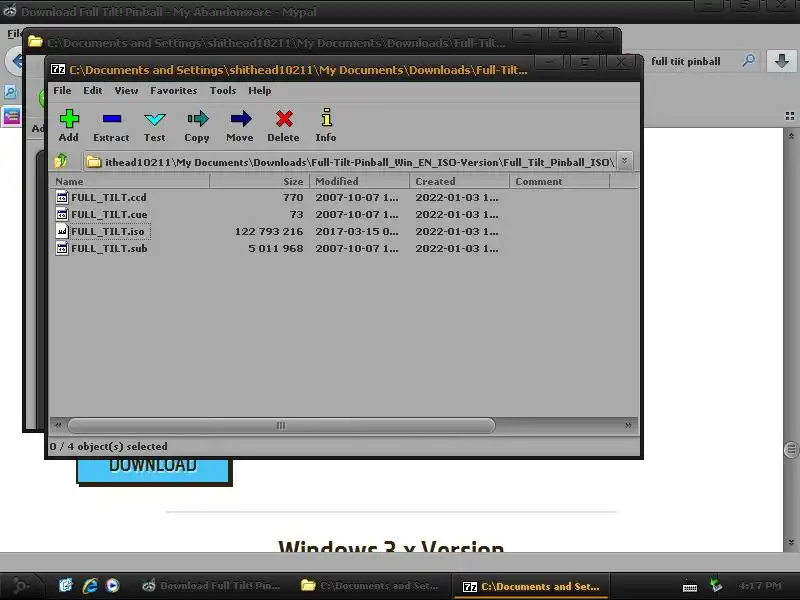Click the Start button on taskbar
This screenshot has height=600, width=800.
(19, 586)
